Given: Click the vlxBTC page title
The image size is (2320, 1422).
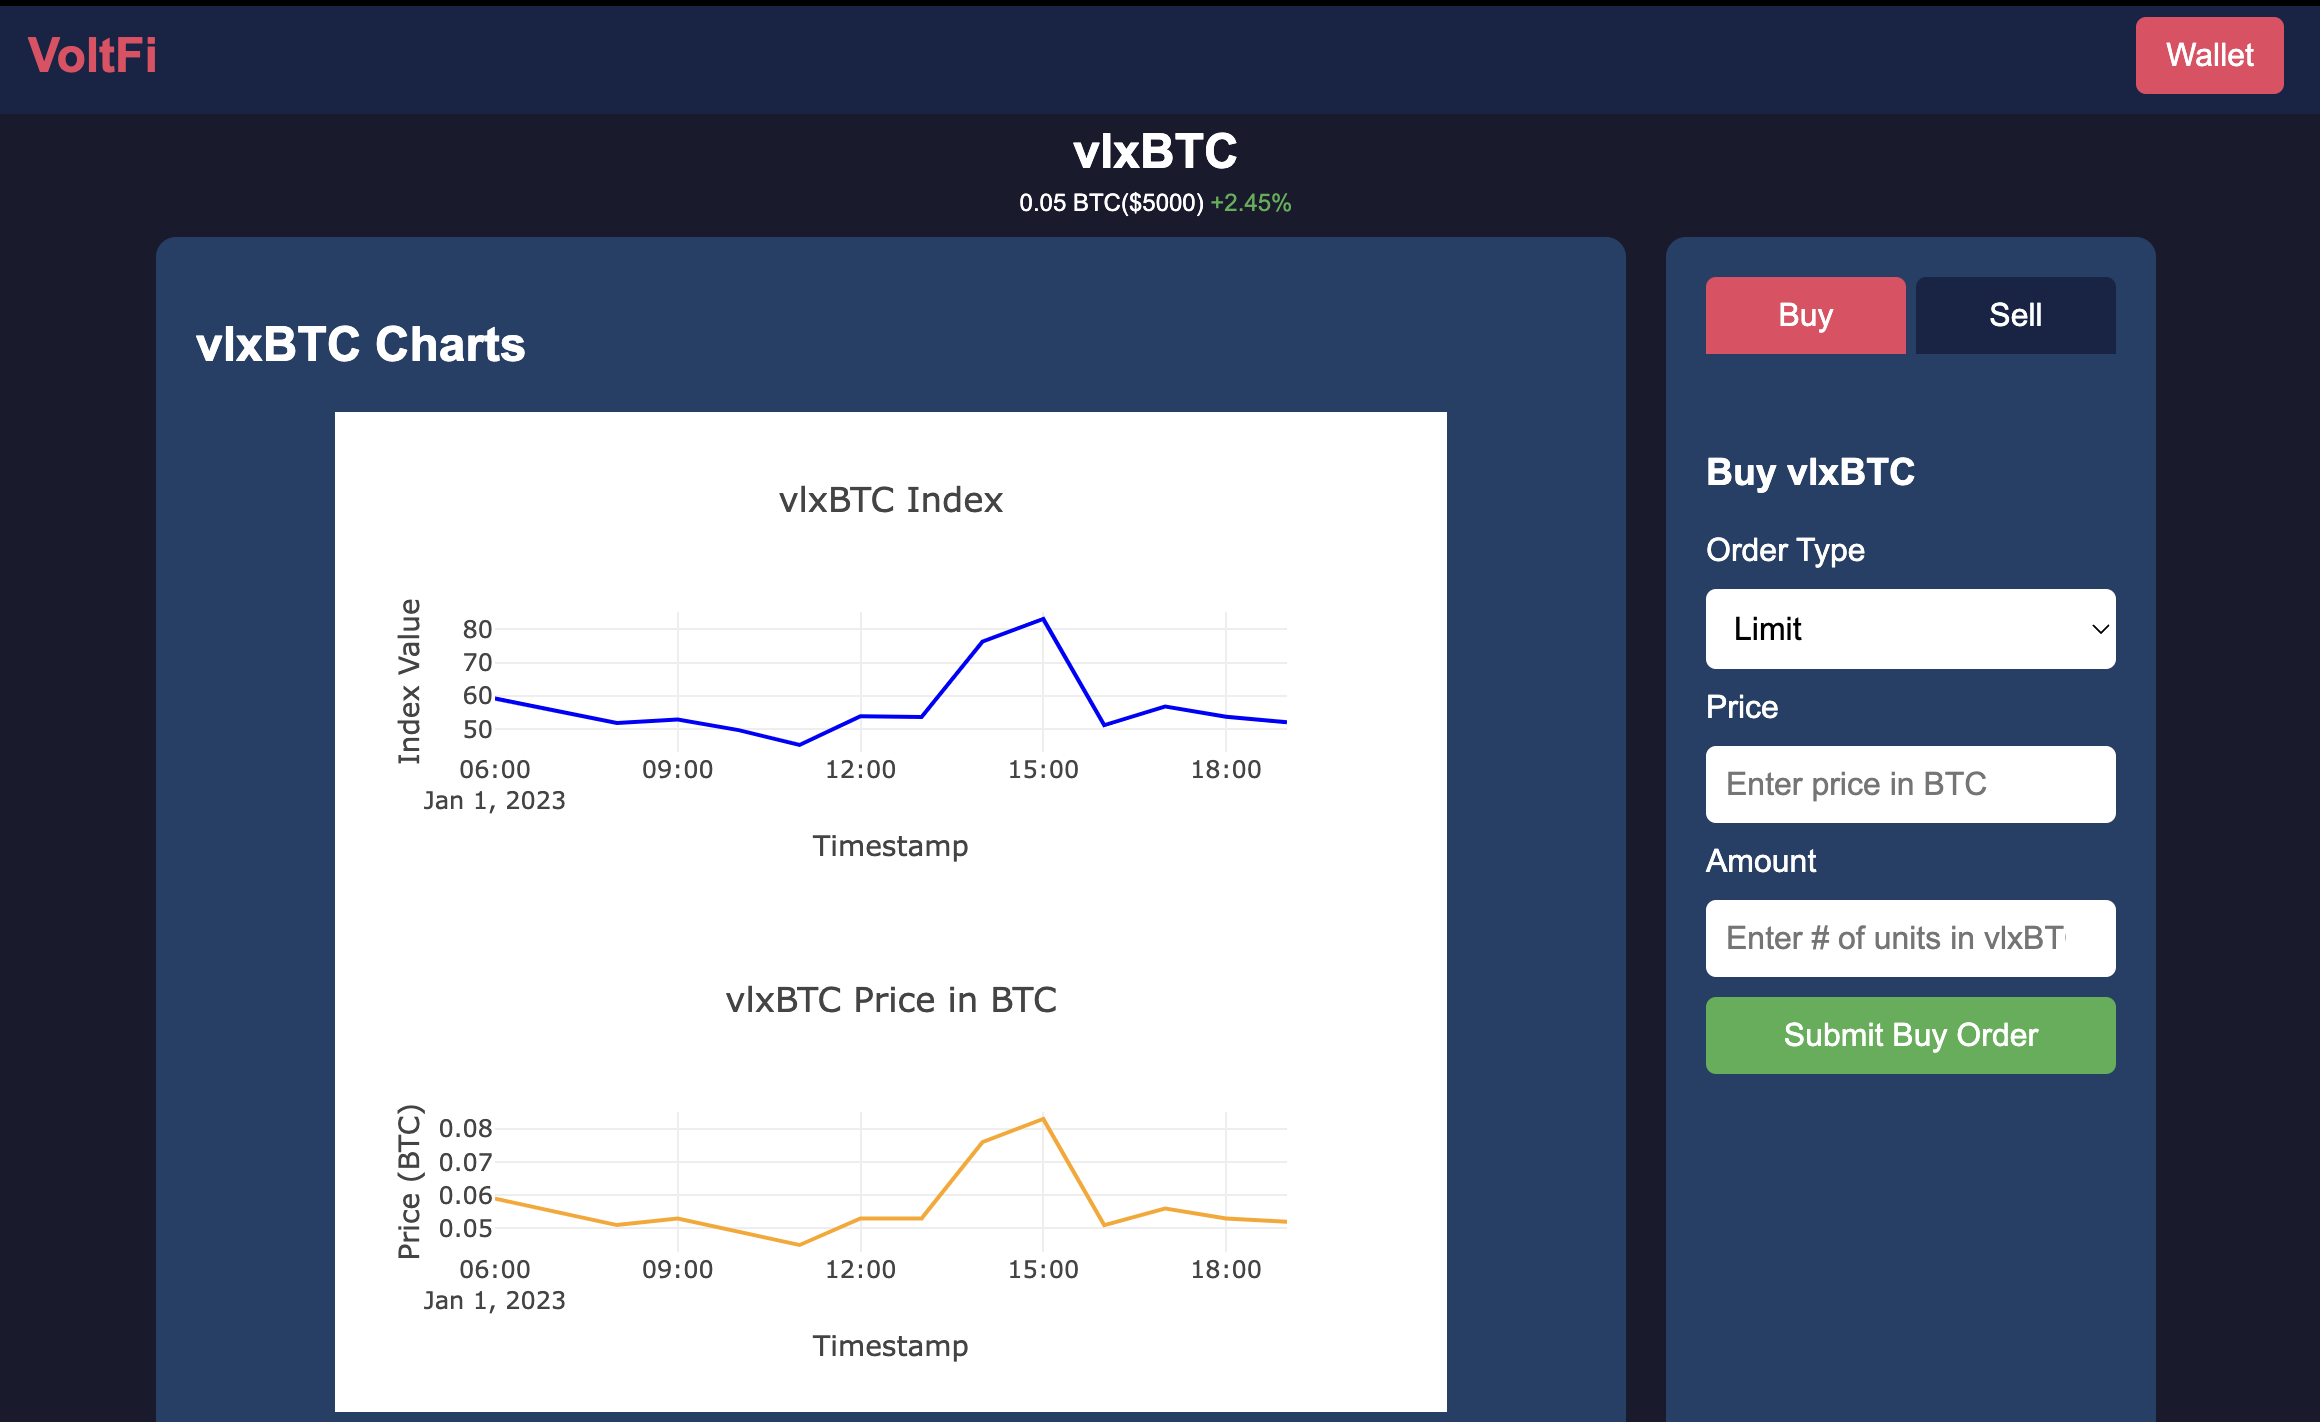Looking at the screenshot, I should 1155,151.
